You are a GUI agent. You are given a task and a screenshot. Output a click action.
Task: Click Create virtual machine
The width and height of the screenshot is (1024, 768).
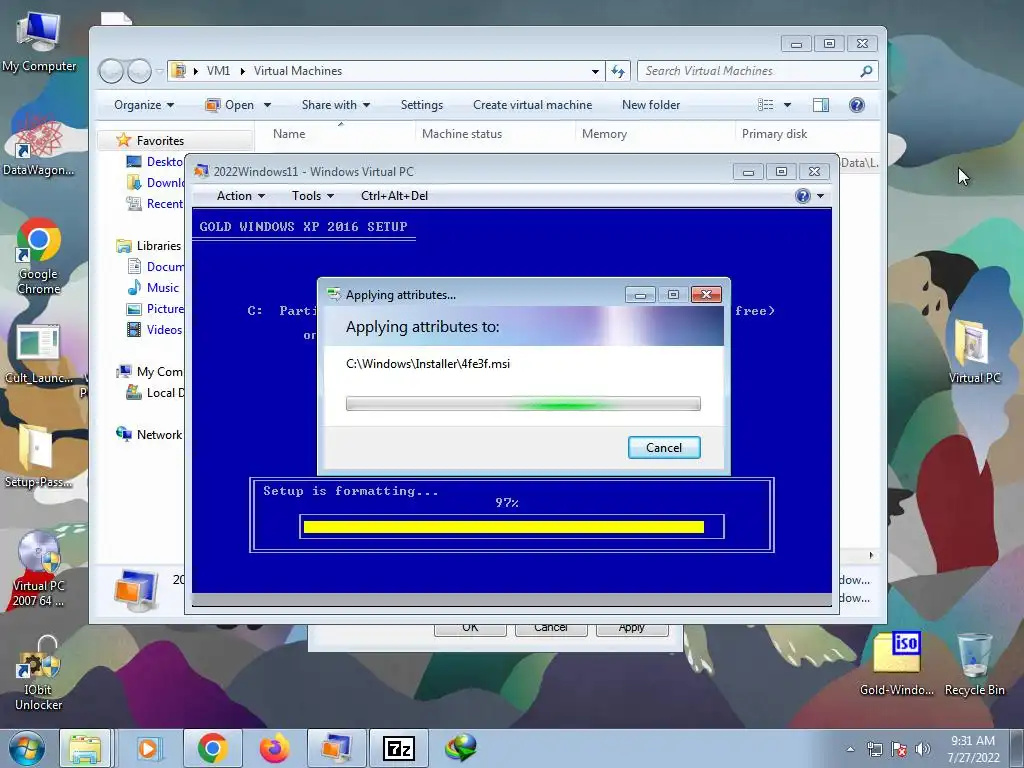click(x=532, y=105)
